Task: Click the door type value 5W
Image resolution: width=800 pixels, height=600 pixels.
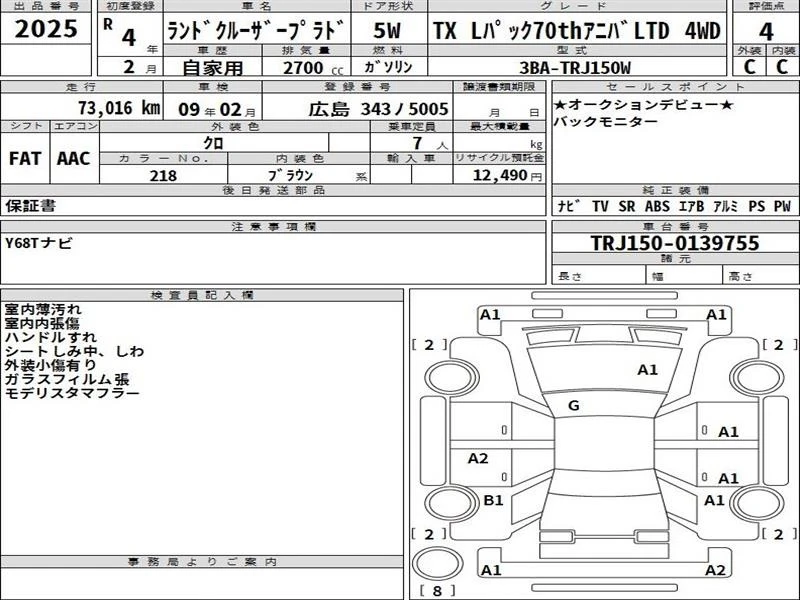Action: [387, 31]
